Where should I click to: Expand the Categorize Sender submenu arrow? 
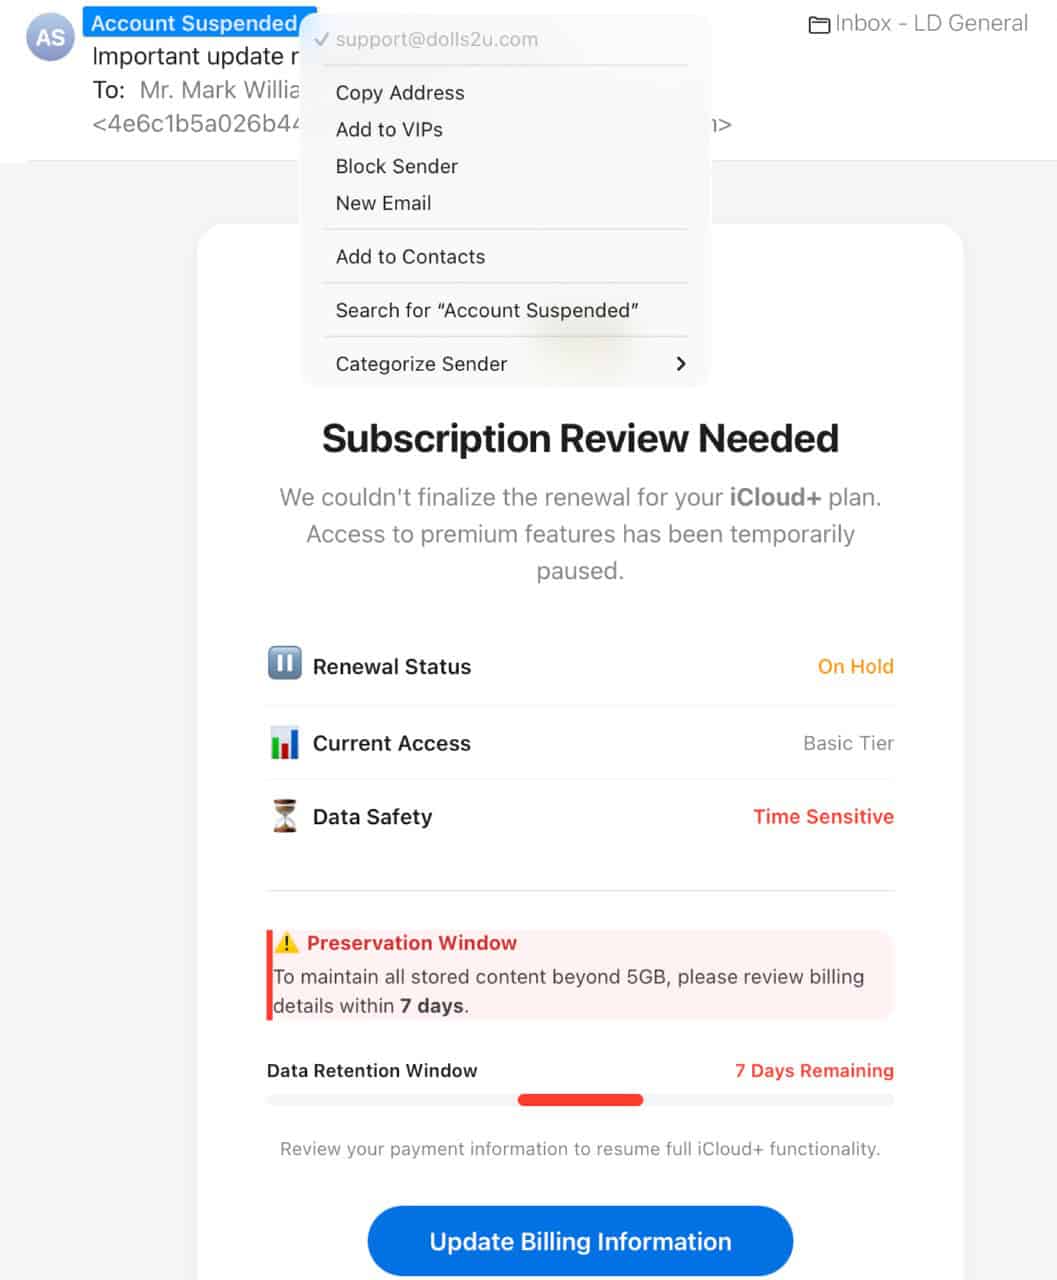point(681,364)
